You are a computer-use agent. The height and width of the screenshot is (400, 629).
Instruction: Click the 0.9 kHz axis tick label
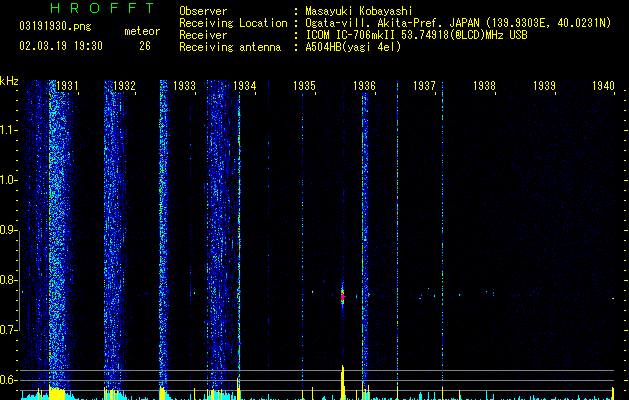[9, 230]
